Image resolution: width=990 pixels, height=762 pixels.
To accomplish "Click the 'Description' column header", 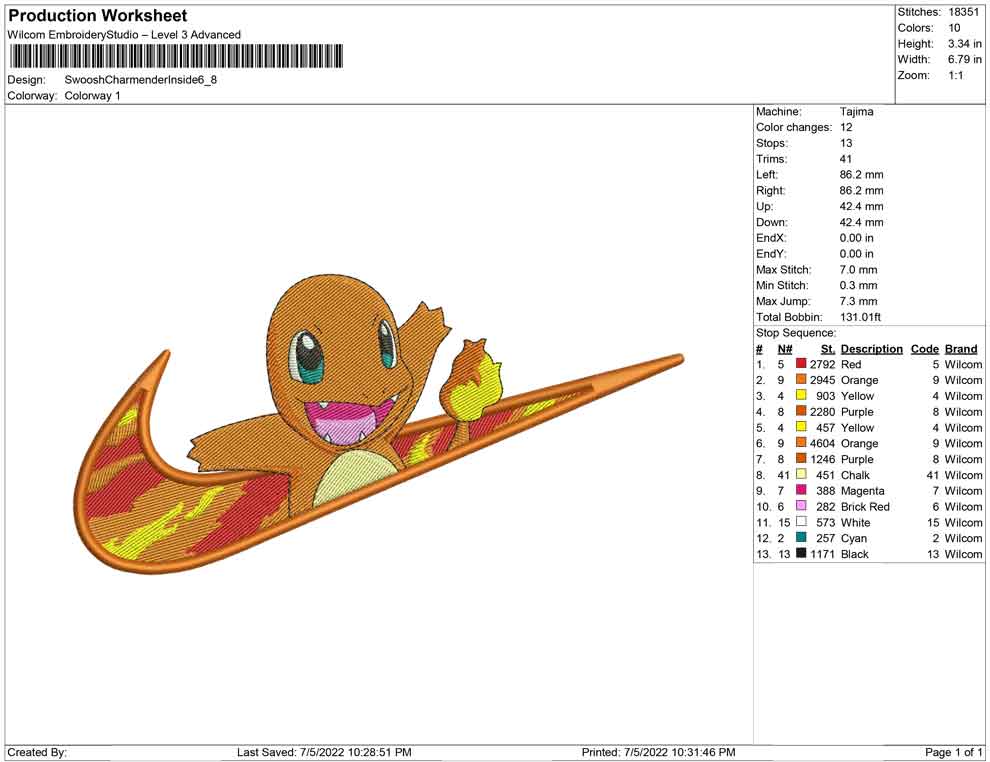I will 872,348.
